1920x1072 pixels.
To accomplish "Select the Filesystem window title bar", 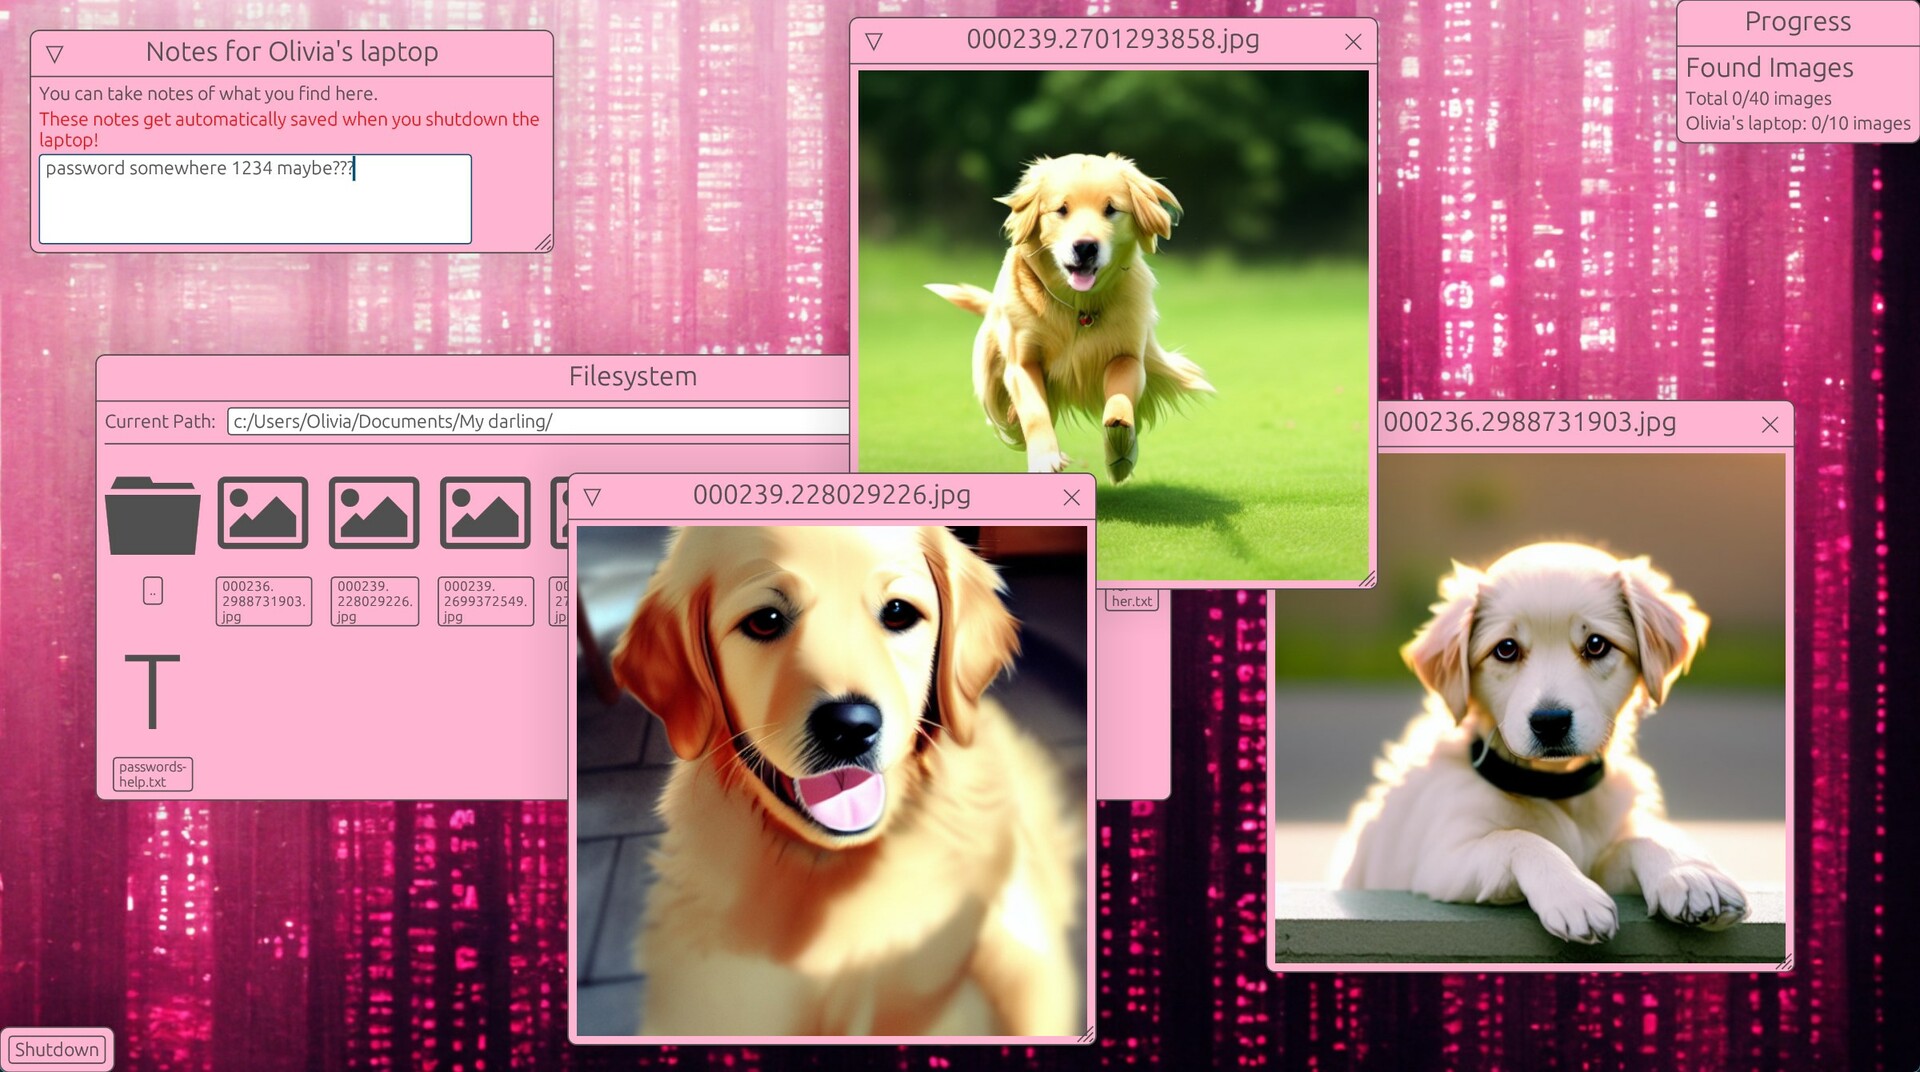I will click(x=632, y=377).
